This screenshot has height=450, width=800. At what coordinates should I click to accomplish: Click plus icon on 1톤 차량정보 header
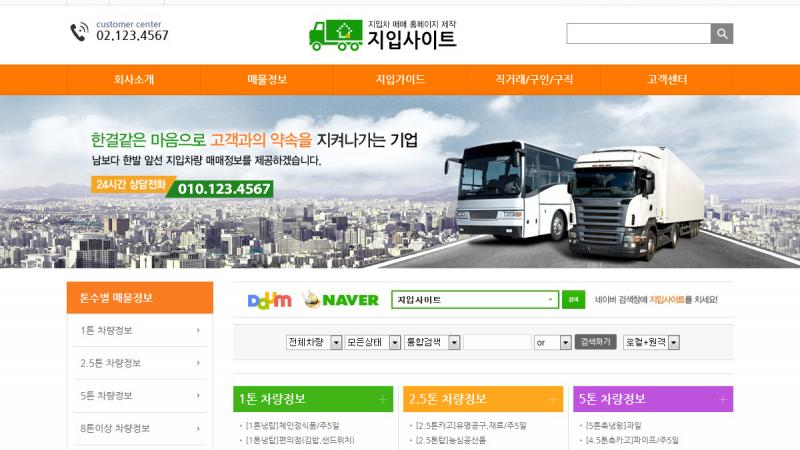pos(383,399)
